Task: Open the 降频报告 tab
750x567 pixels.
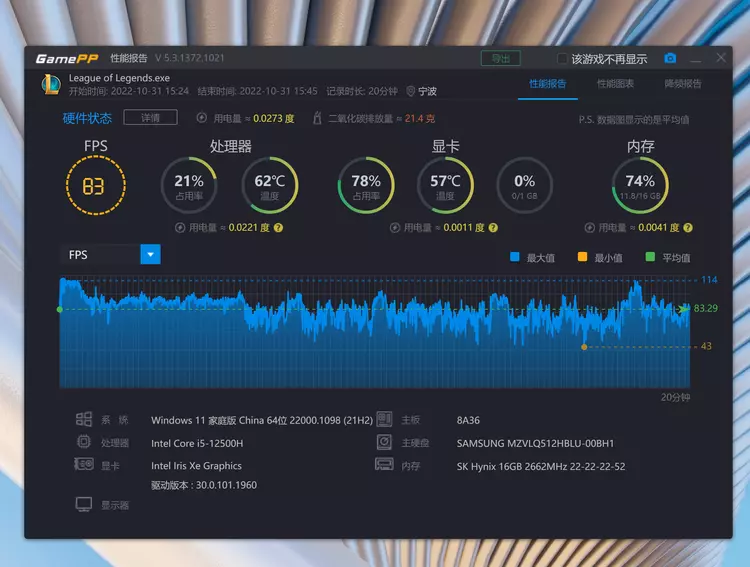Action: (683, 84)
